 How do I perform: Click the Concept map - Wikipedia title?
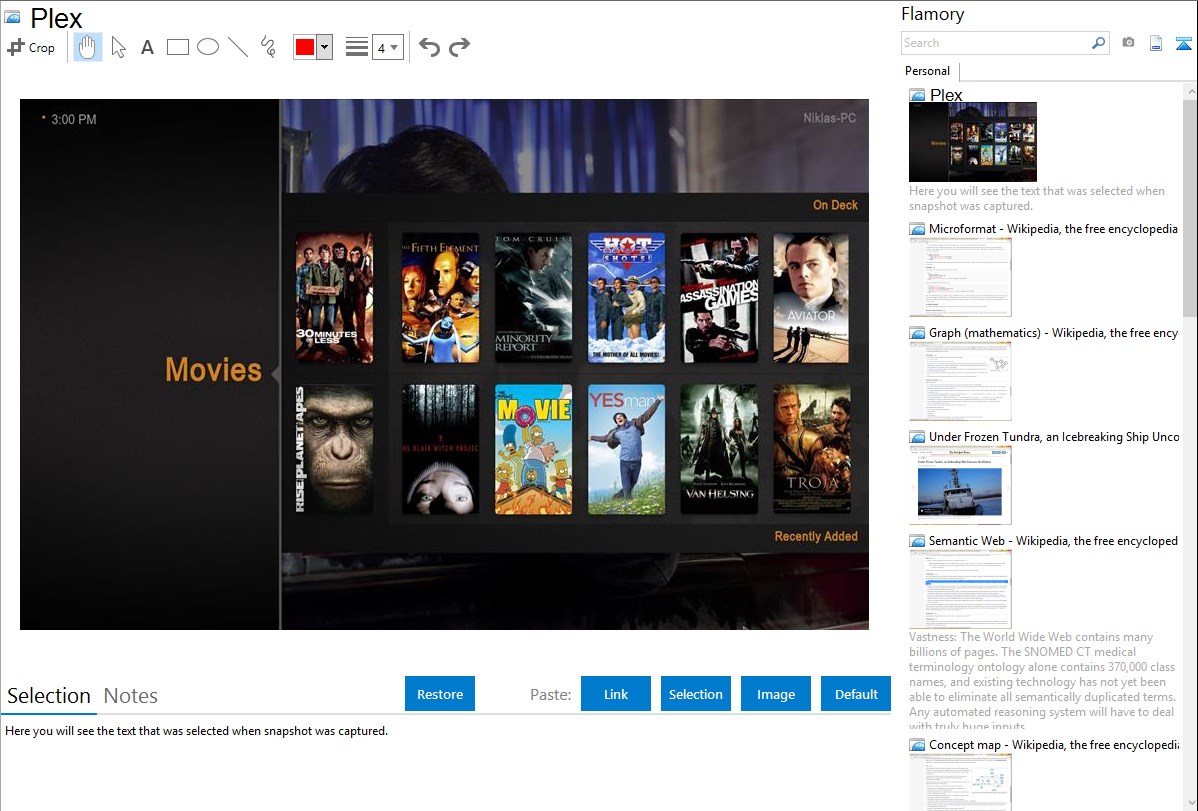(x=1053, y=744)
